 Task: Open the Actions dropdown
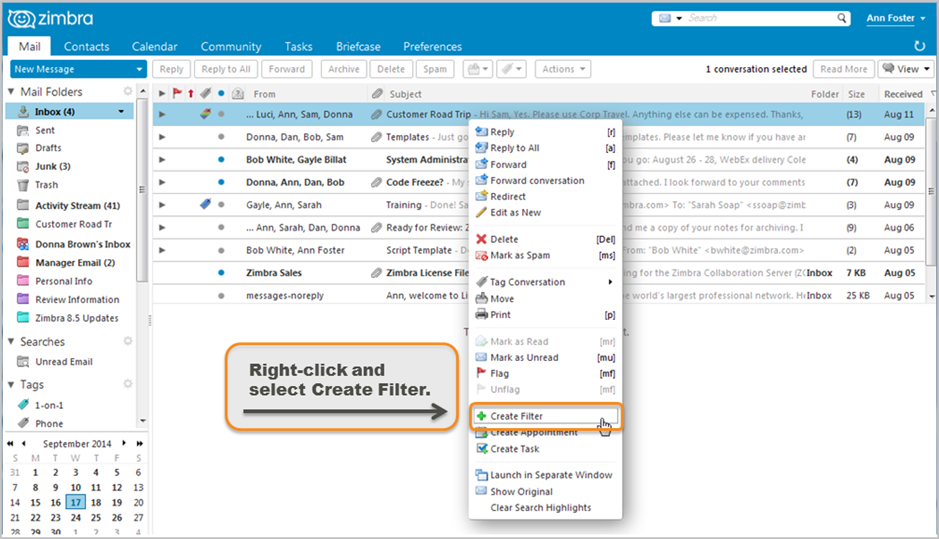coord(563,69)
